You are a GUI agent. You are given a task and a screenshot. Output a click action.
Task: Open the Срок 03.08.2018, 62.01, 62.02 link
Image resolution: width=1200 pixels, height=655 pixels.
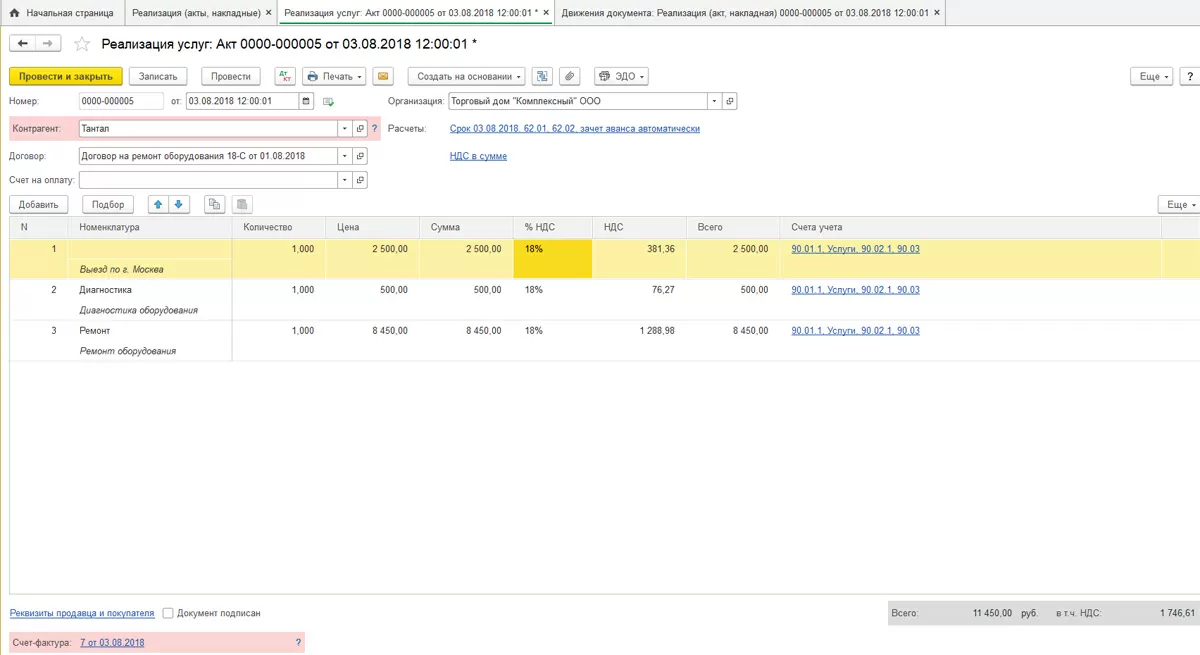coord(575,129)
